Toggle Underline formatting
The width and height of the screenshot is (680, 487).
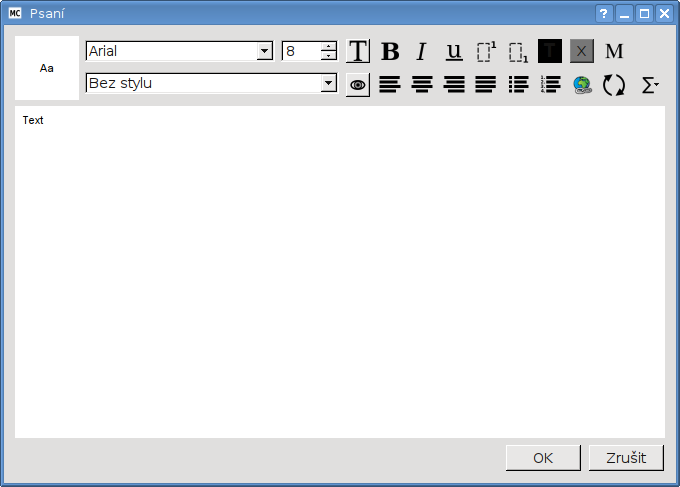coord(454,51)
